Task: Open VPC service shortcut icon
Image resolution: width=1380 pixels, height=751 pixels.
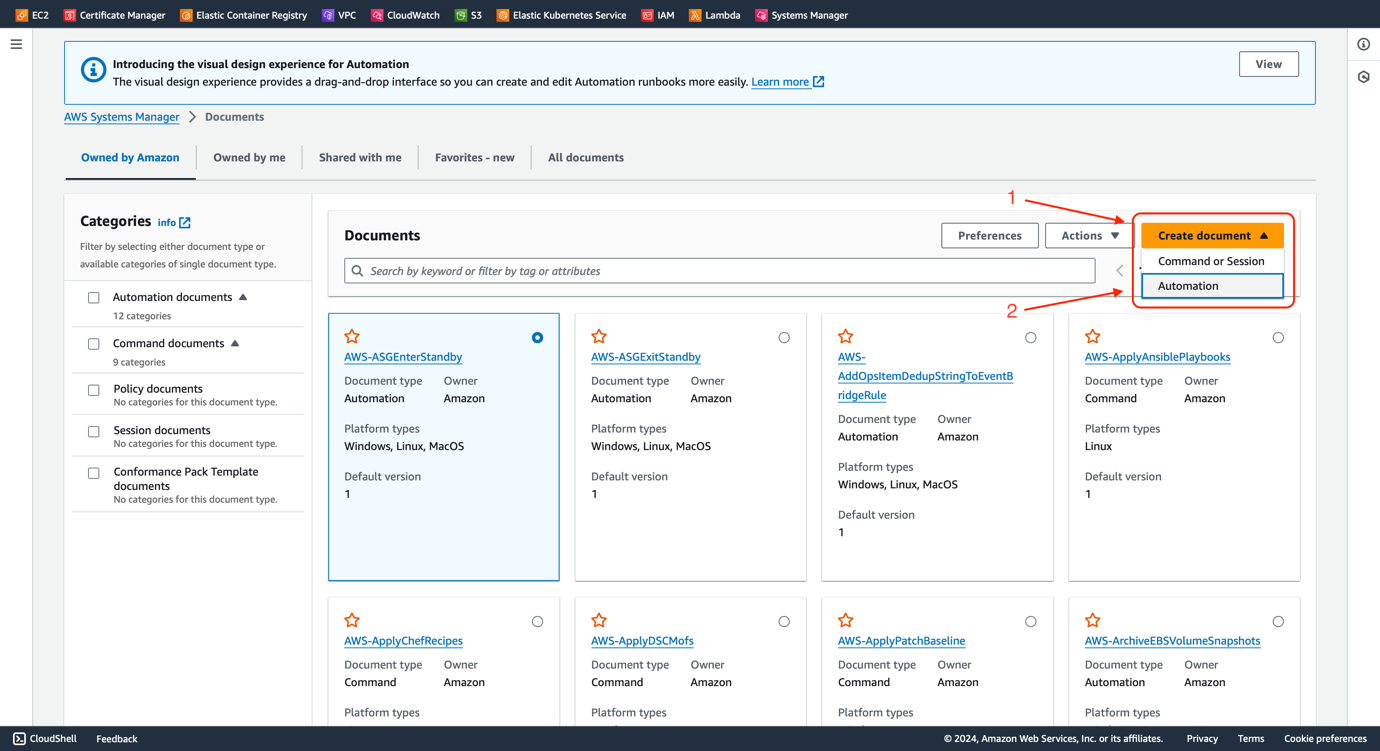Action: (328, 15)
